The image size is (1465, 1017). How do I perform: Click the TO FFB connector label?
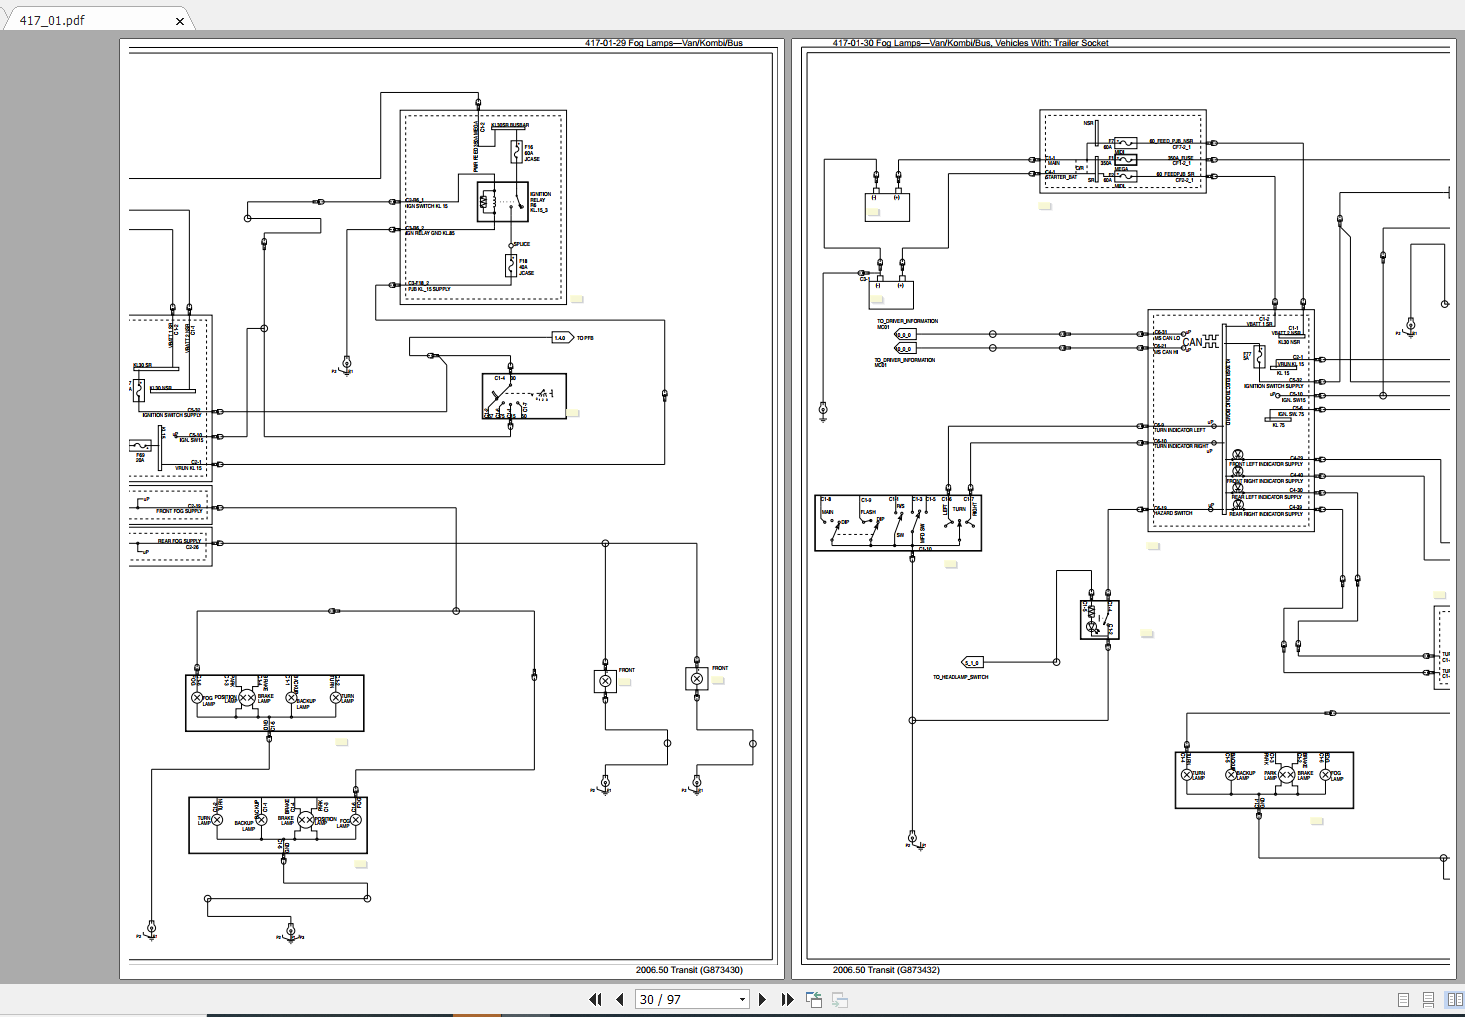click(x=585, y=338)
